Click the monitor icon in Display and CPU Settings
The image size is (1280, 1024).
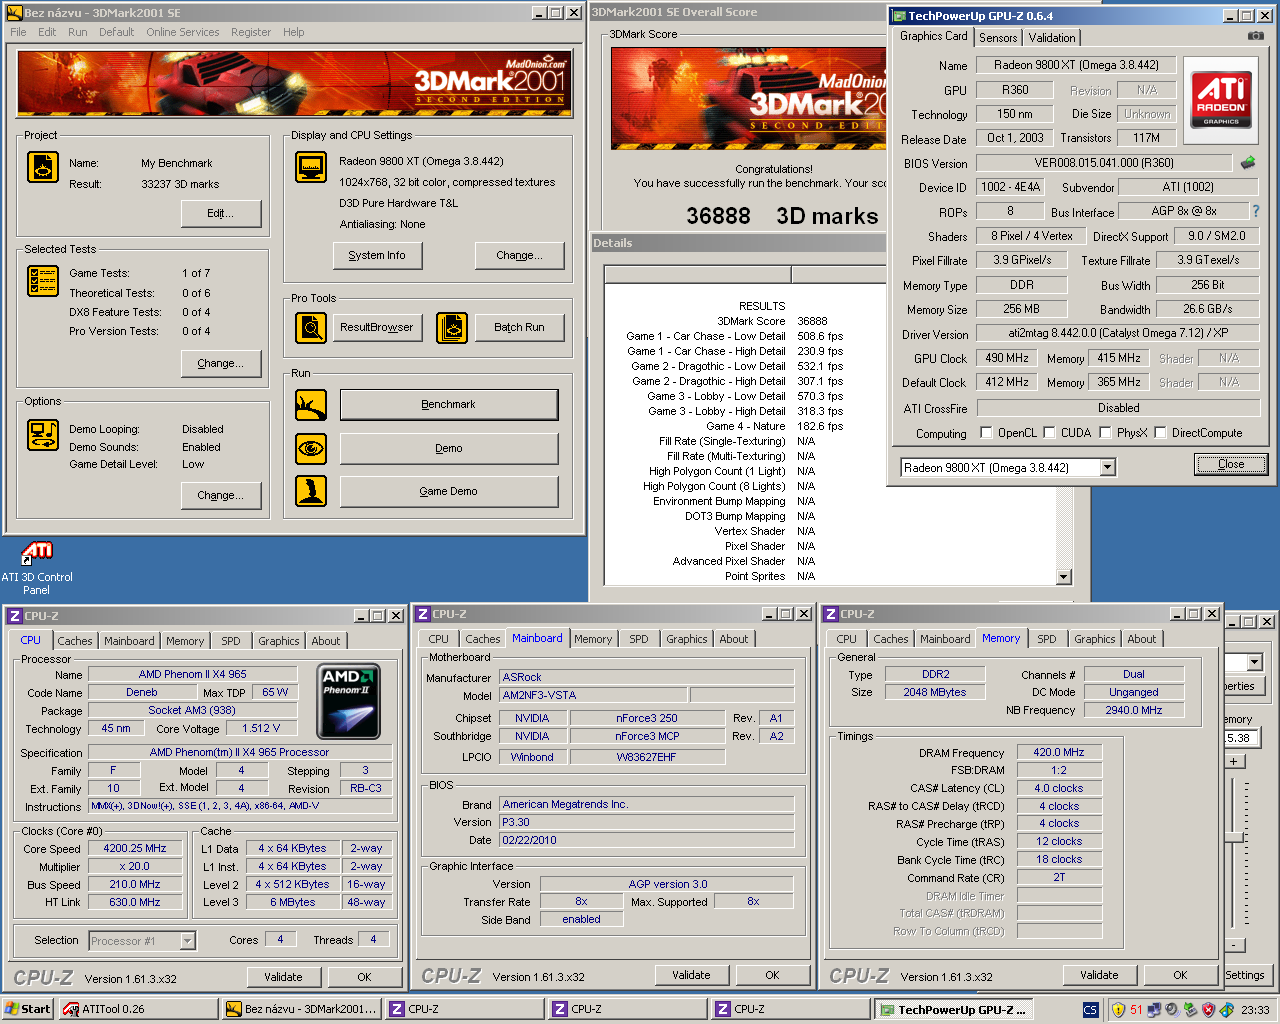(311, 167)
